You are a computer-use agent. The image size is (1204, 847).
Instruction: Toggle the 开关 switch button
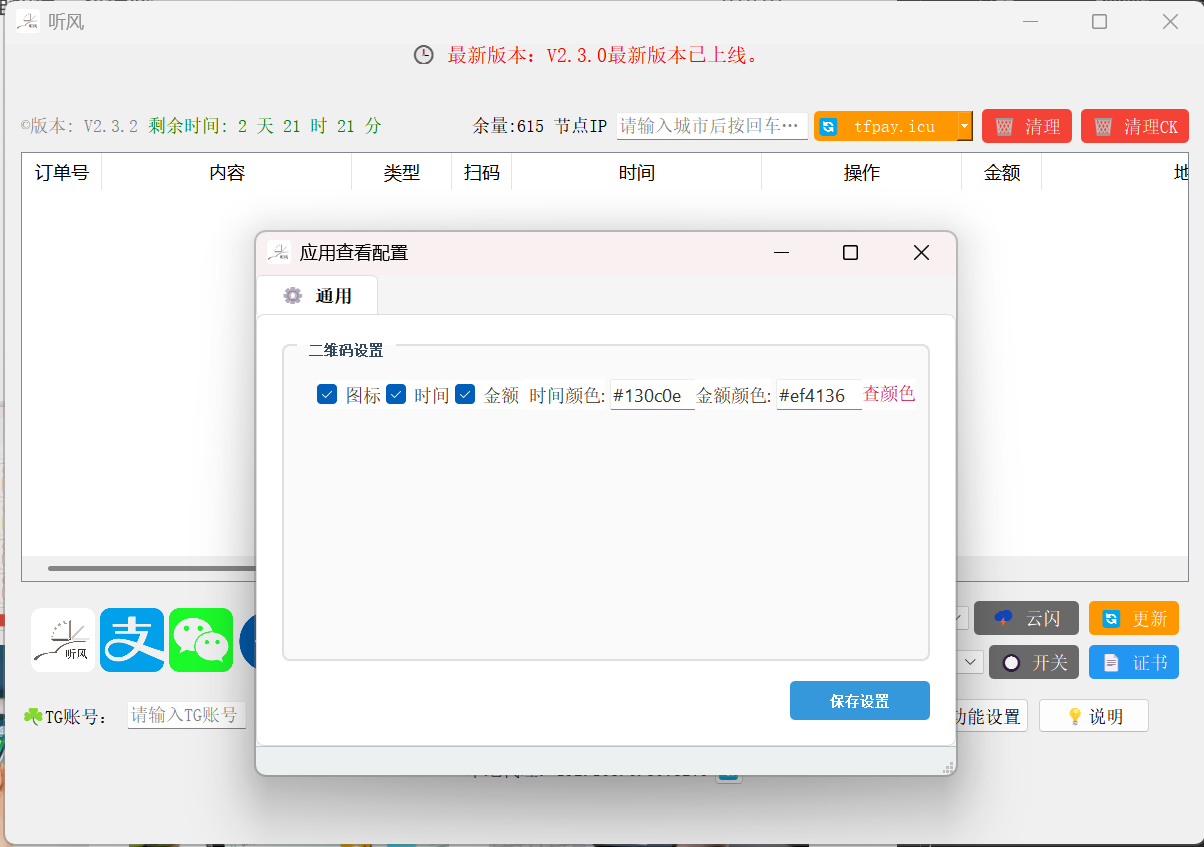pos(1033,662)
